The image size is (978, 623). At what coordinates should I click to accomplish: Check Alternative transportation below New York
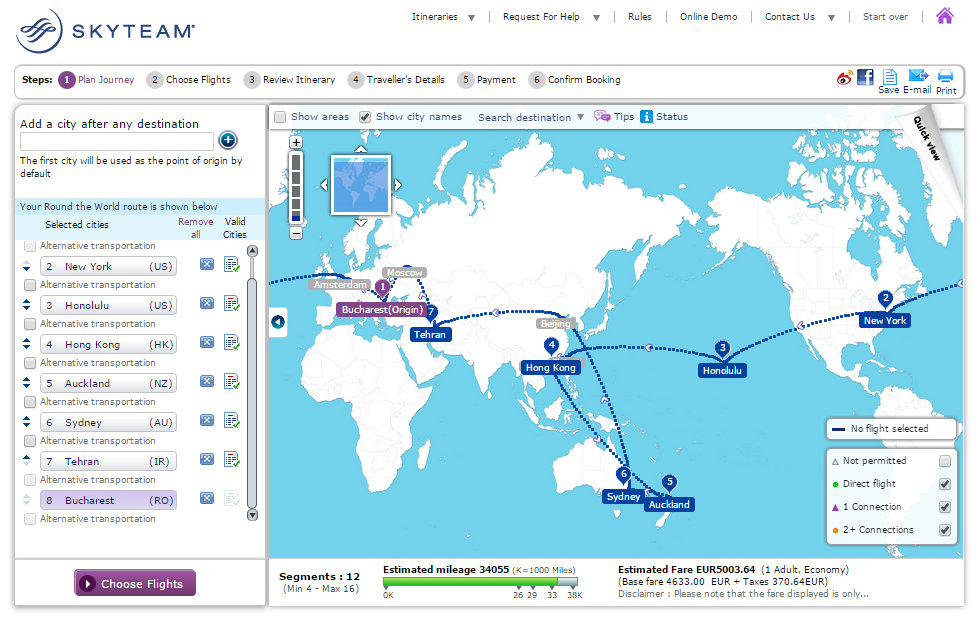[x=29, y=285]
